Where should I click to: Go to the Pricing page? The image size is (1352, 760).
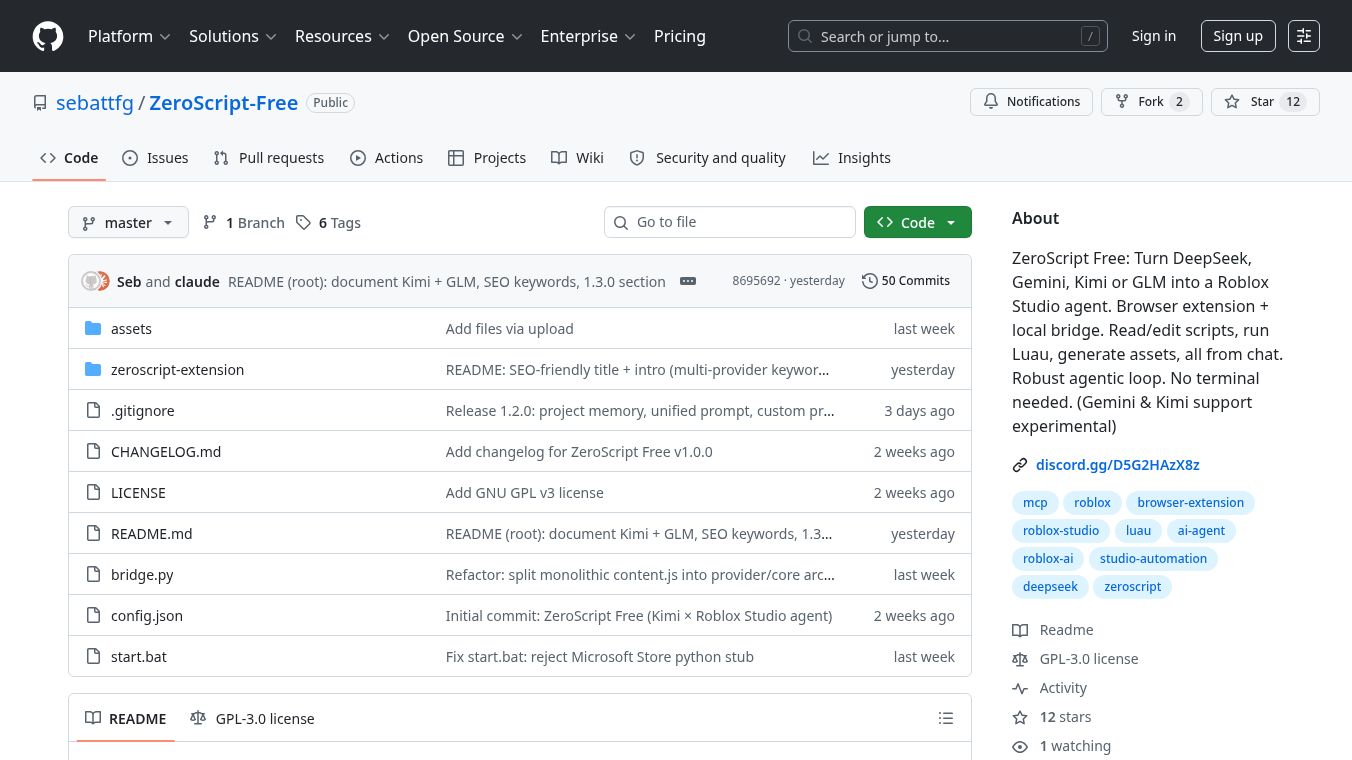click(680, 36)
